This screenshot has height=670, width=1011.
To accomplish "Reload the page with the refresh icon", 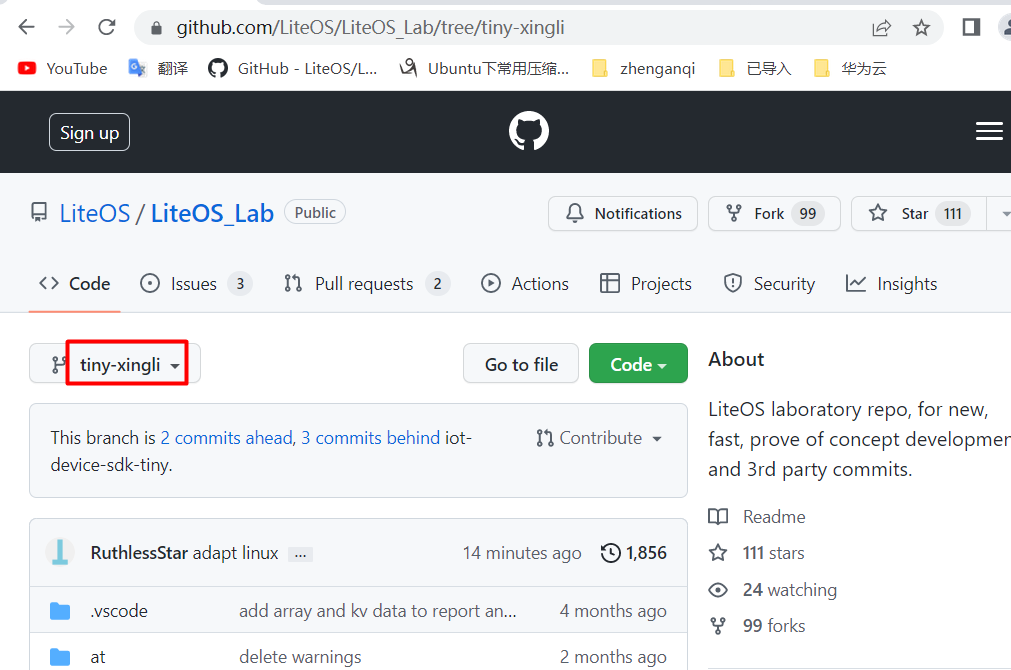I will tap(106, 27).
